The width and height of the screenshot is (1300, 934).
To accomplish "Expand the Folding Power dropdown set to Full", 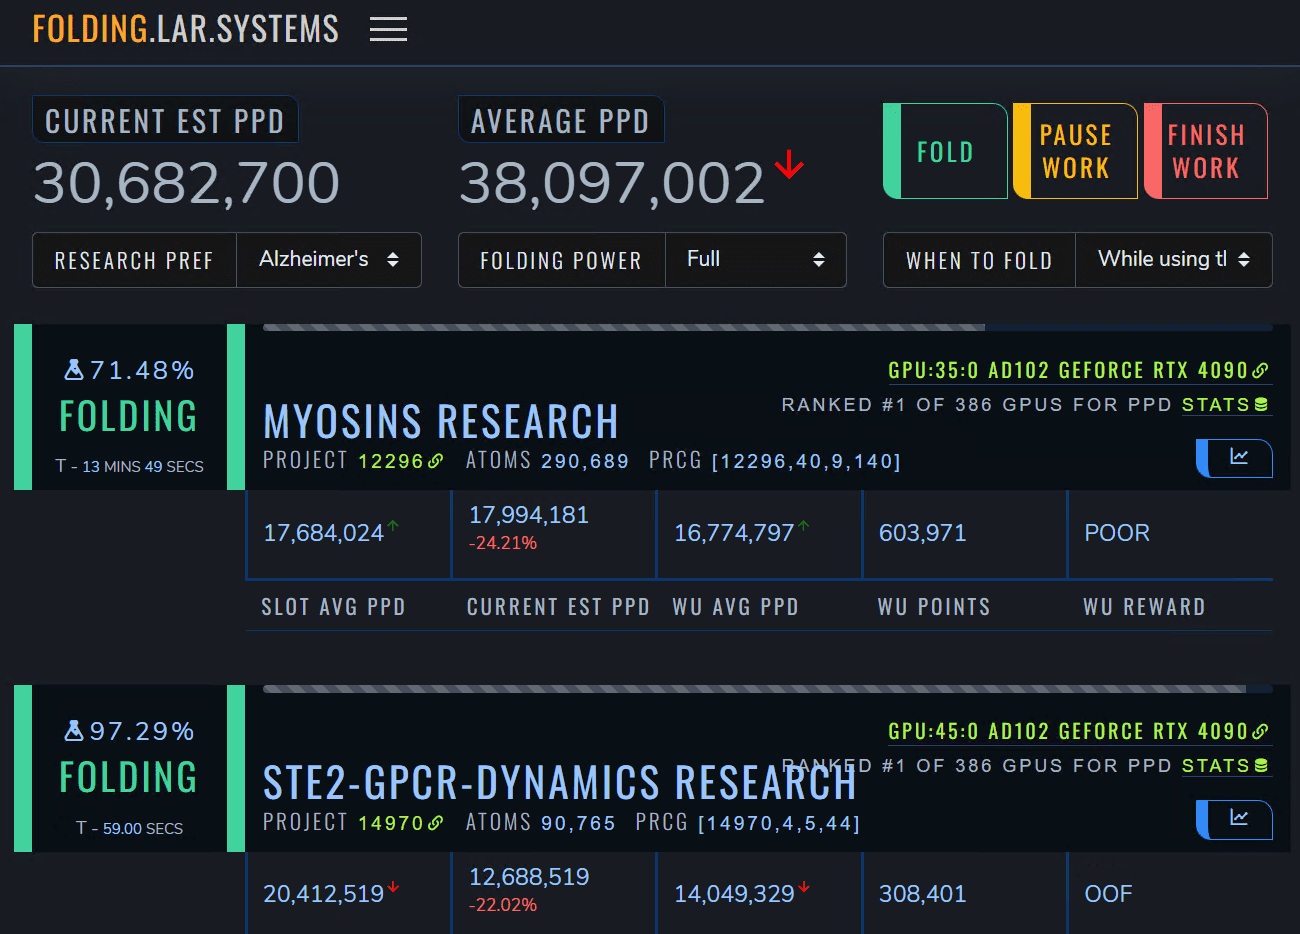I will click(755, 260).
